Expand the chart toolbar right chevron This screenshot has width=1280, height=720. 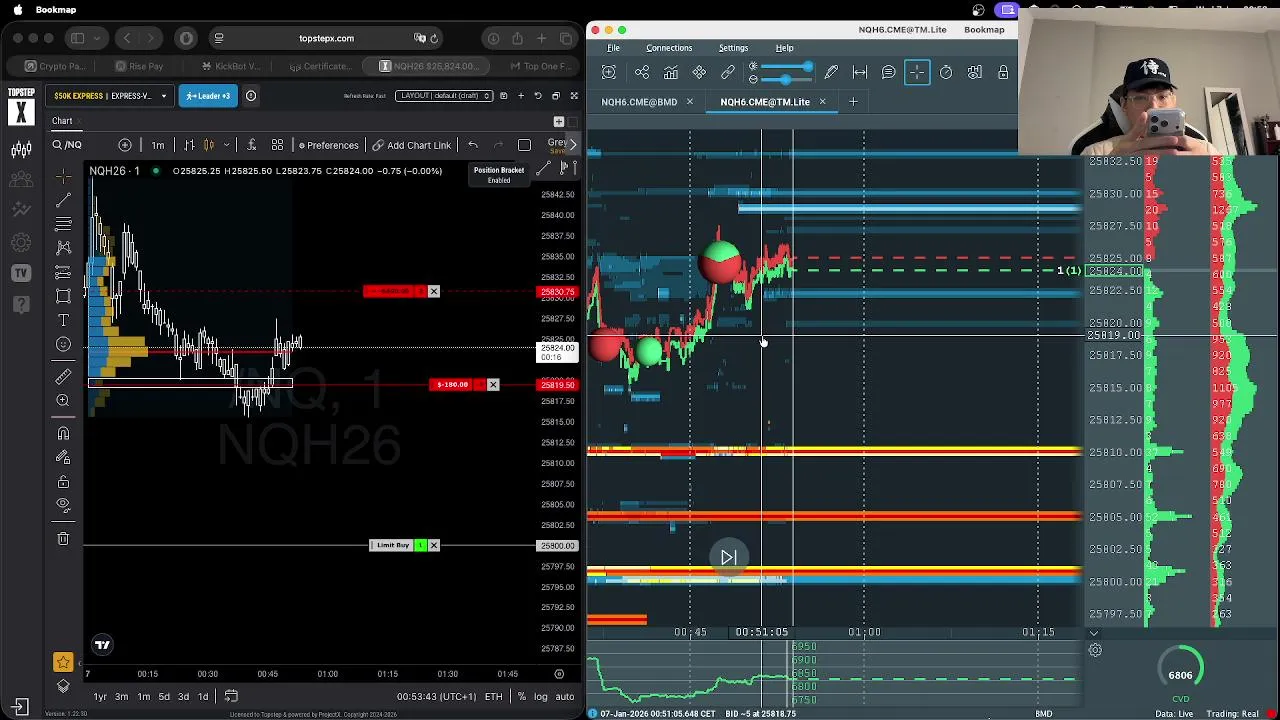tap(572, 145)
